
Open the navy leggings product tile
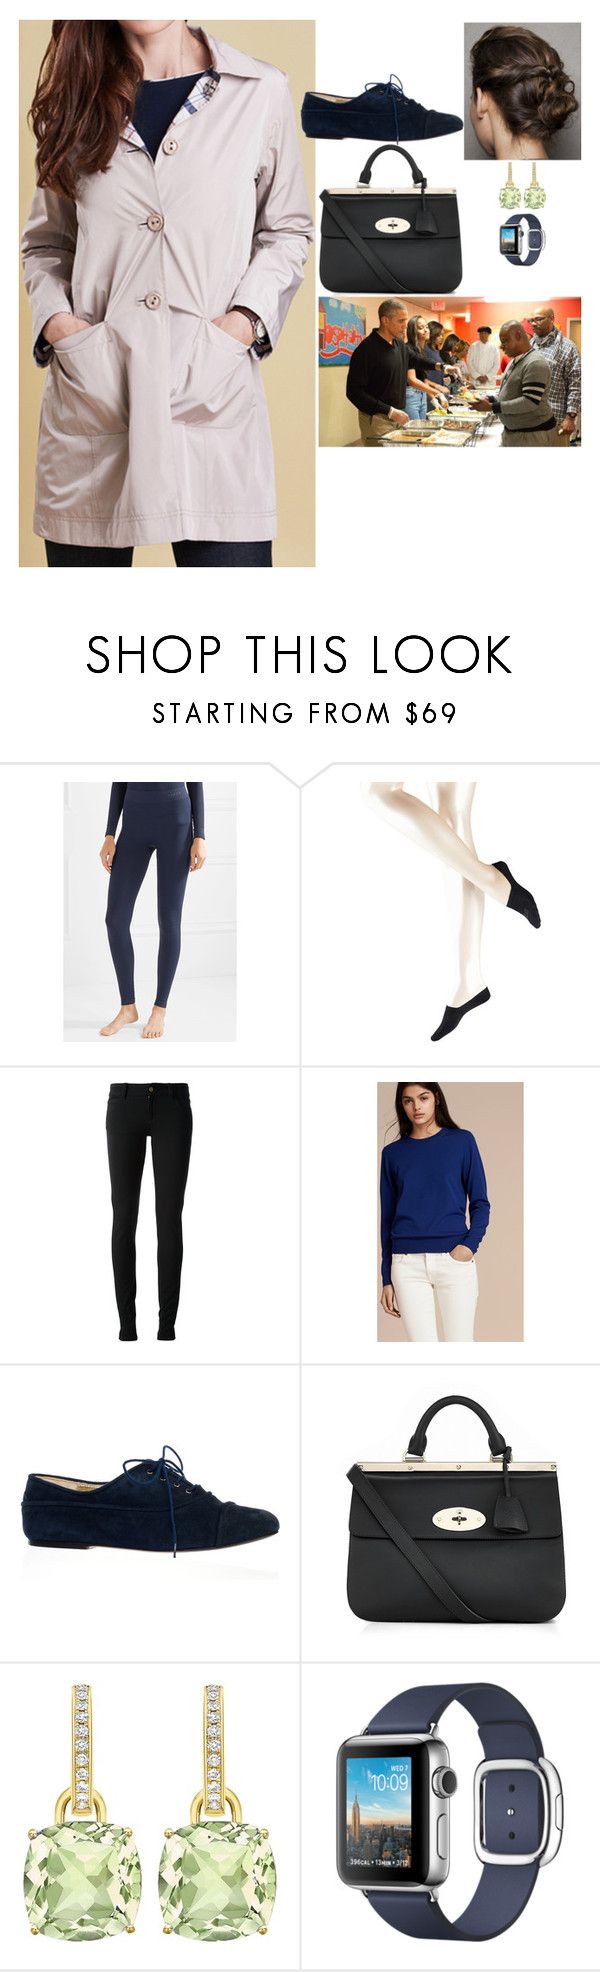[x=150, y=912]
